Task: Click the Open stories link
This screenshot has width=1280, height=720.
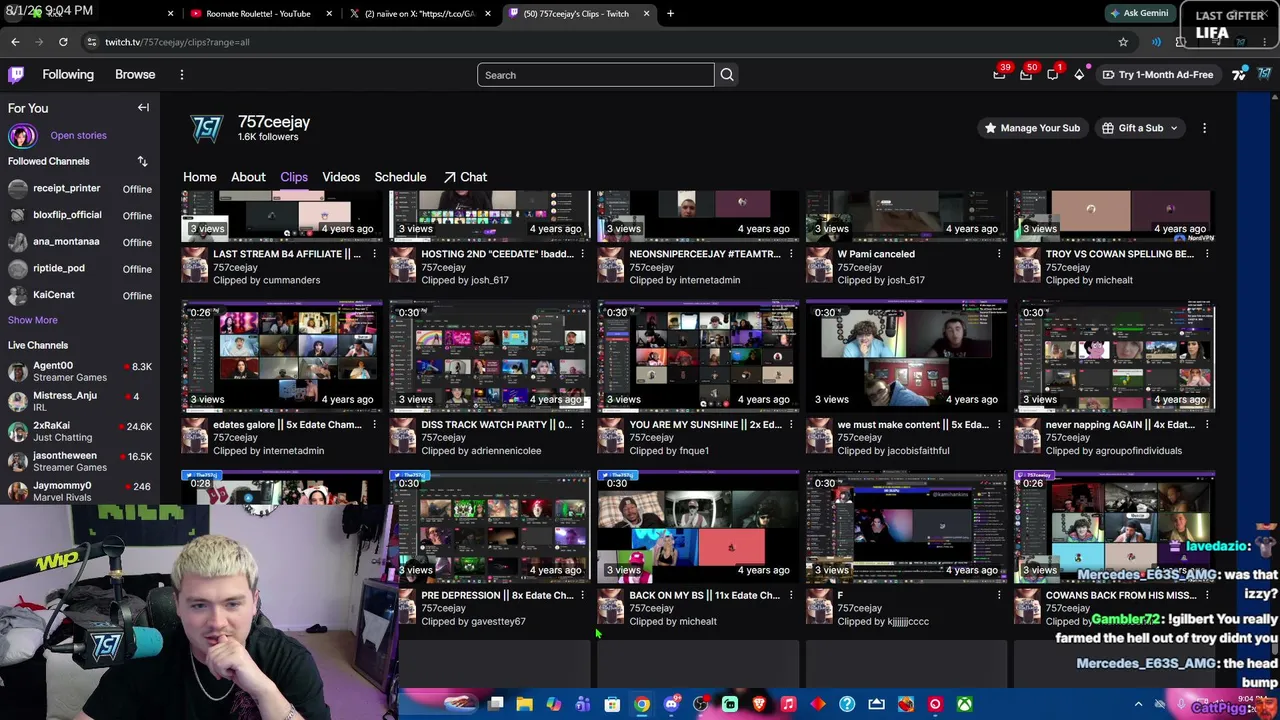Action: coord(78,136)
